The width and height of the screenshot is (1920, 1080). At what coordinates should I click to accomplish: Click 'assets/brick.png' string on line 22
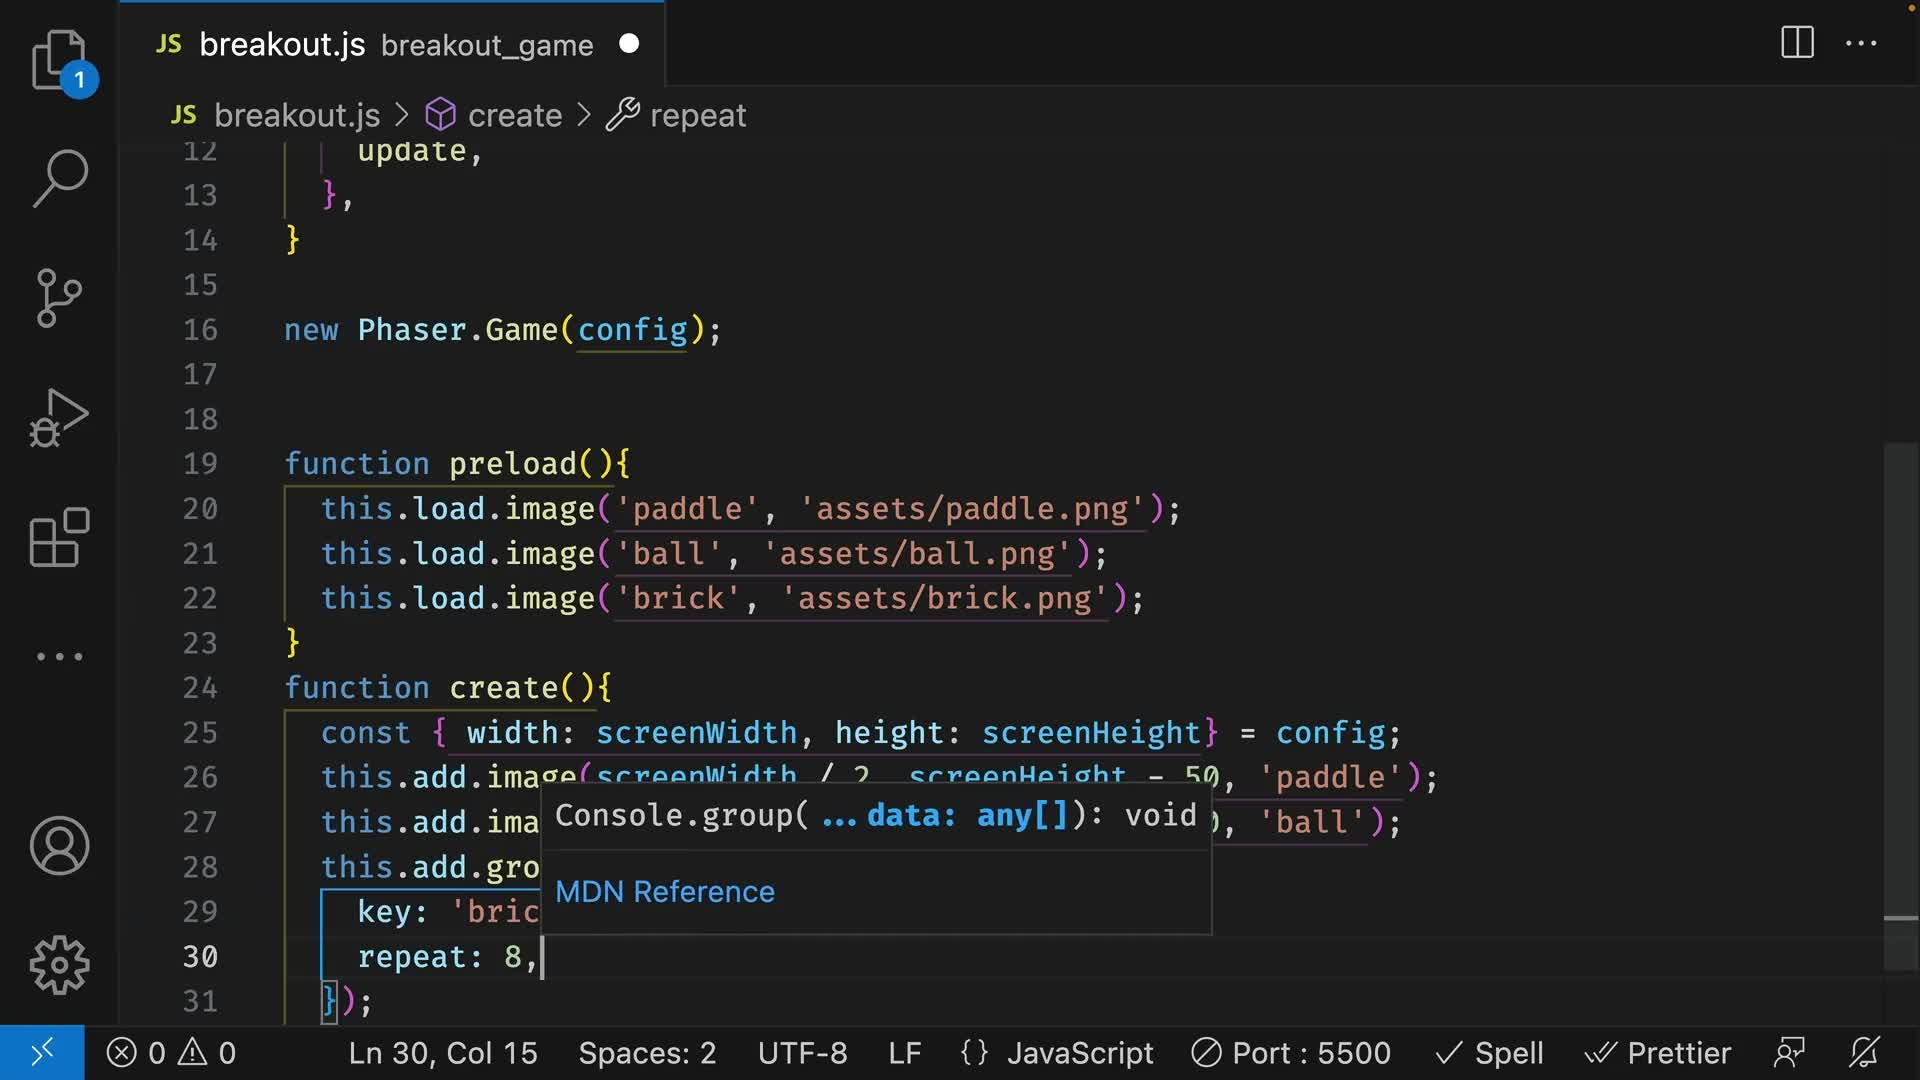(945, 598)
